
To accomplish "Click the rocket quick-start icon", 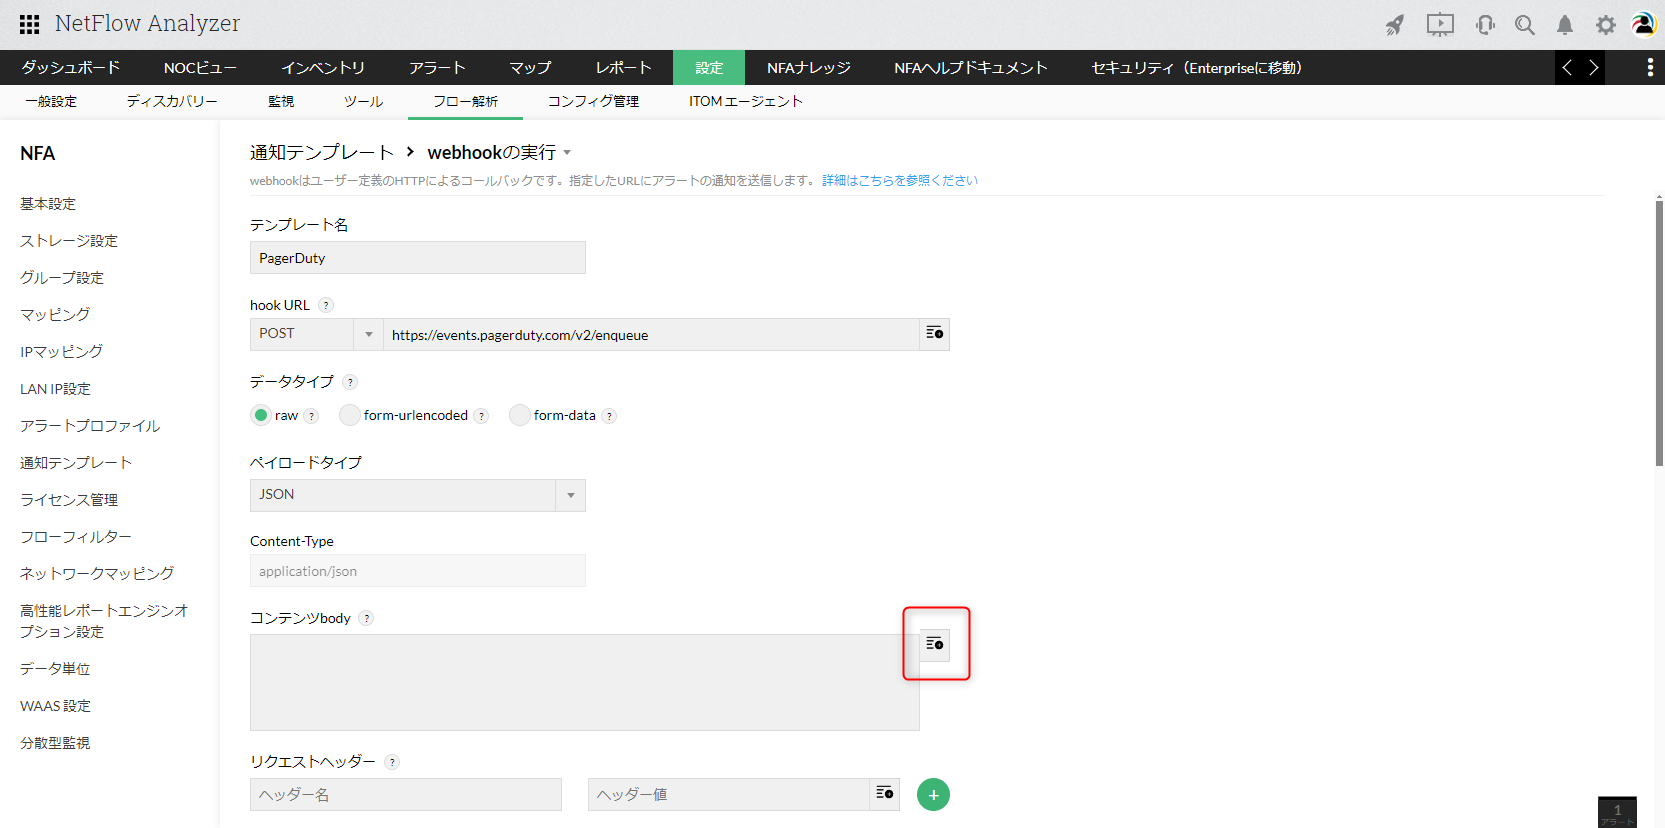I will 1395,25.
